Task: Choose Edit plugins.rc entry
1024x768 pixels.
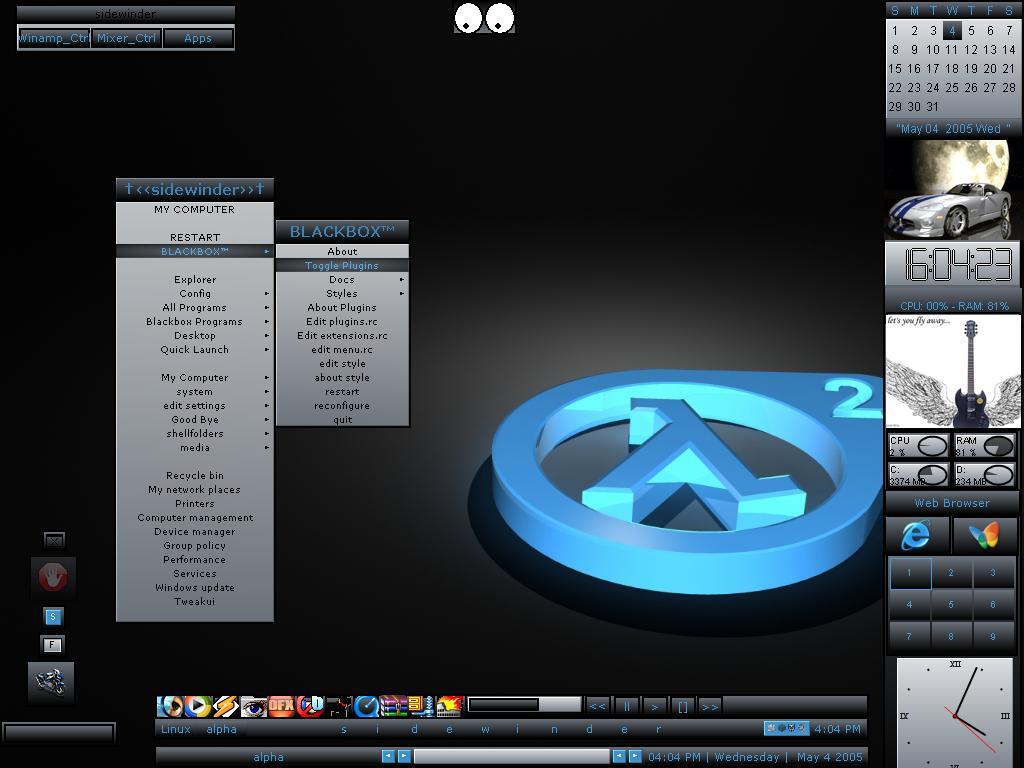Action: 342,321
